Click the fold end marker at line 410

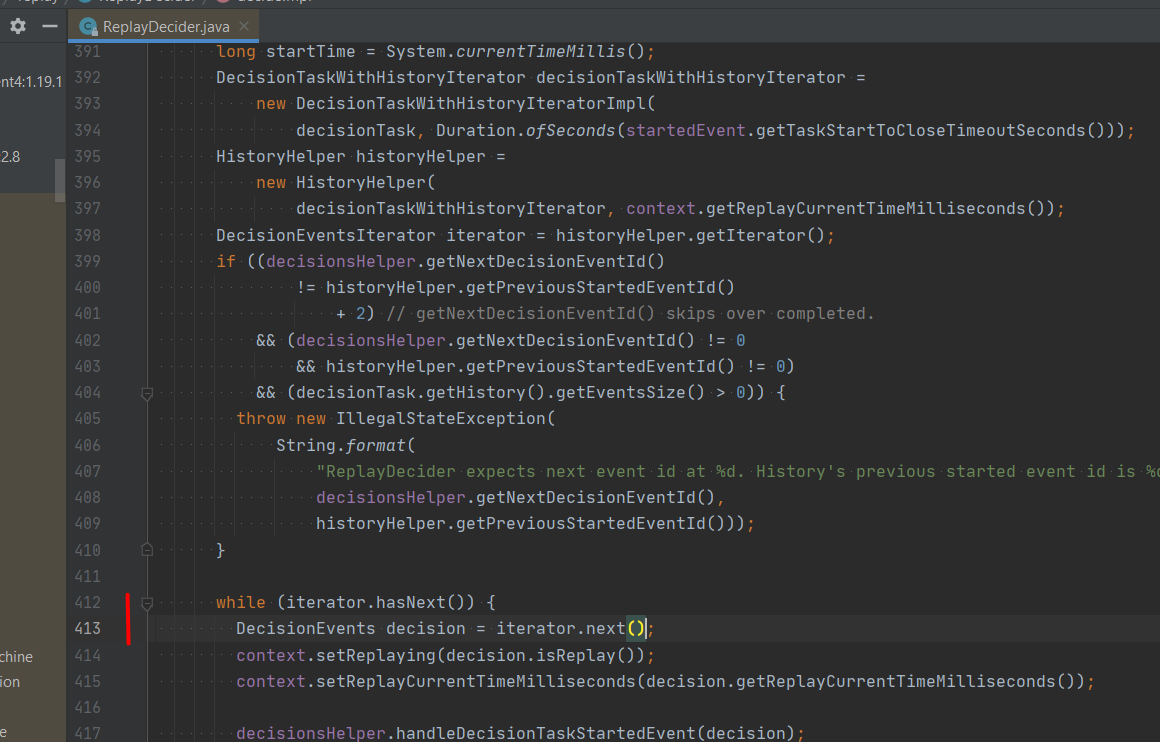[x=146, y=550]
